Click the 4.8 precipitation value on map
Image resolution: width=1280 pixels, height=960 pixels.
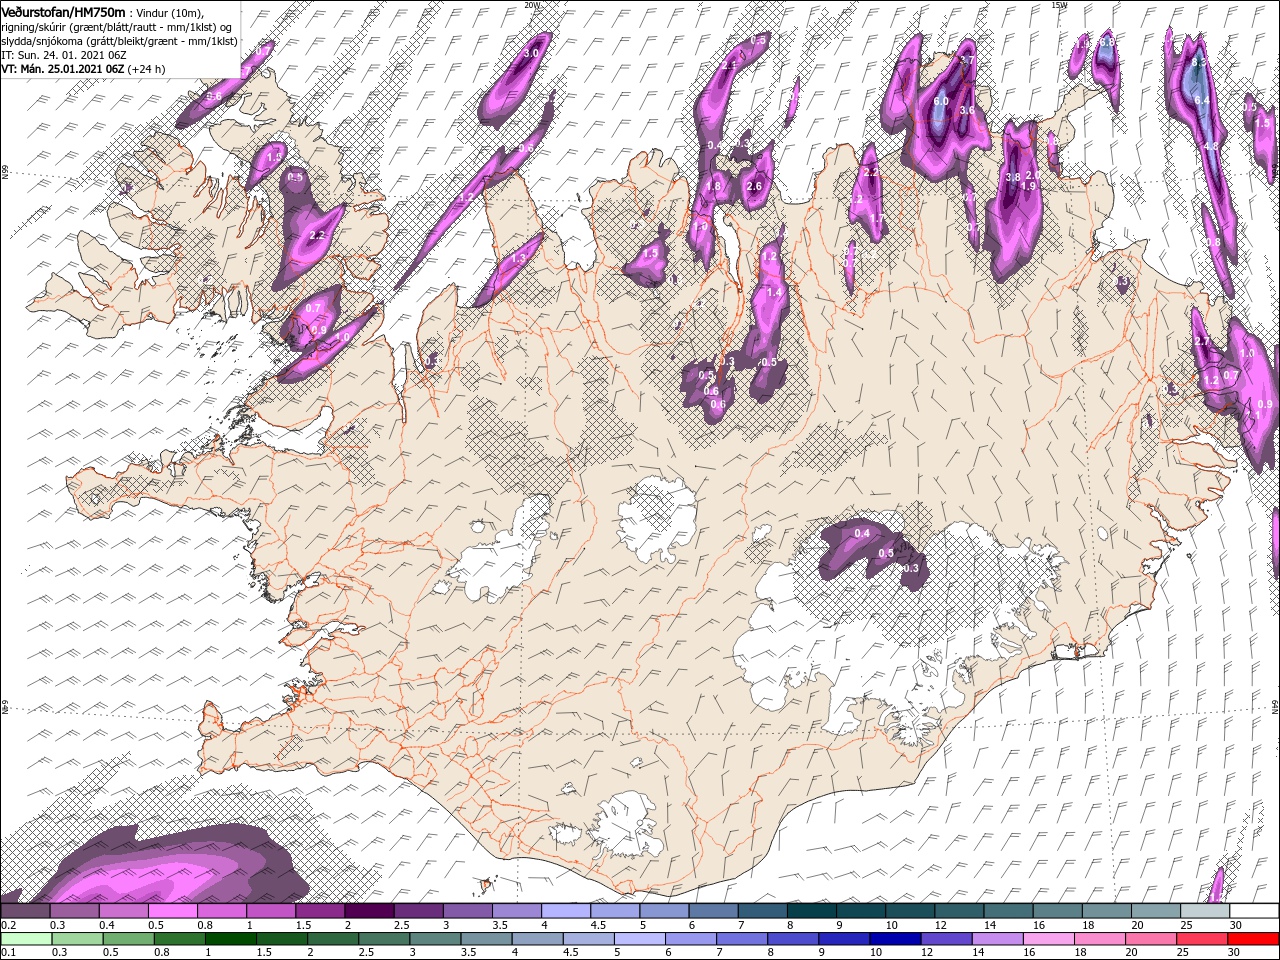pos(1210,146)
